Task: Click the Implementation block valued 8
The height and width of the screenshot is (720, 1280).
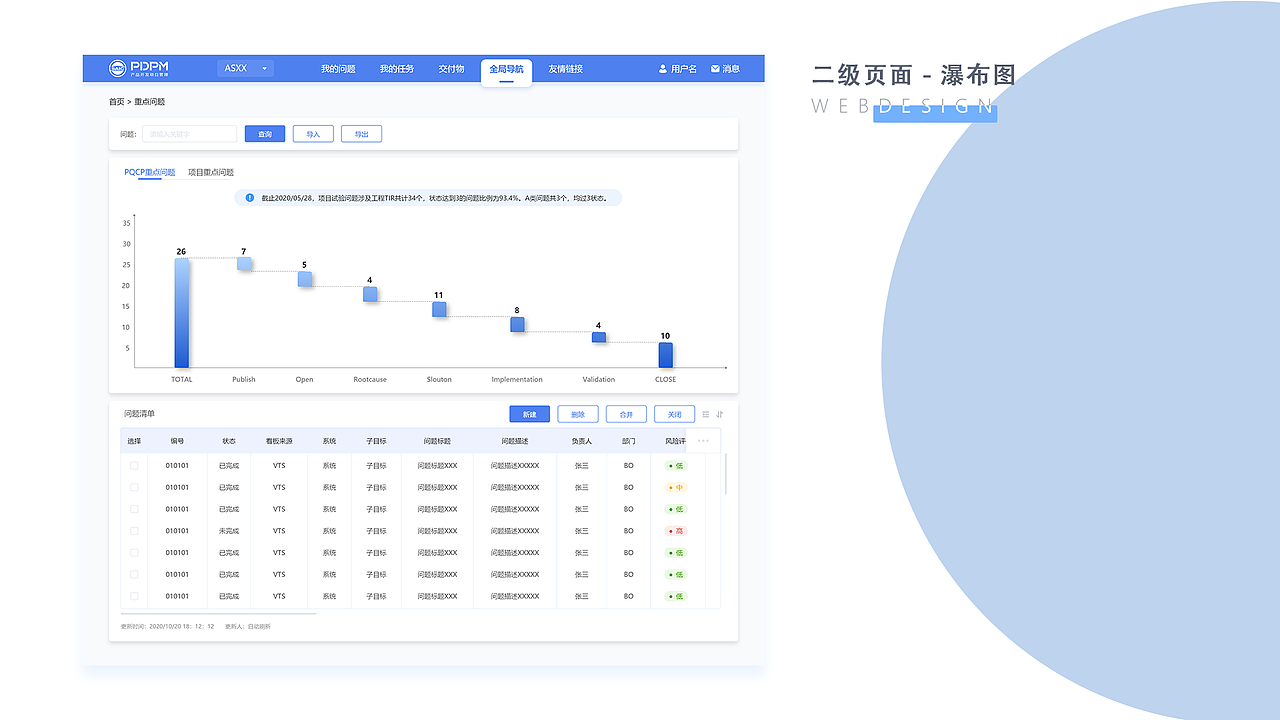Action: 517,325
